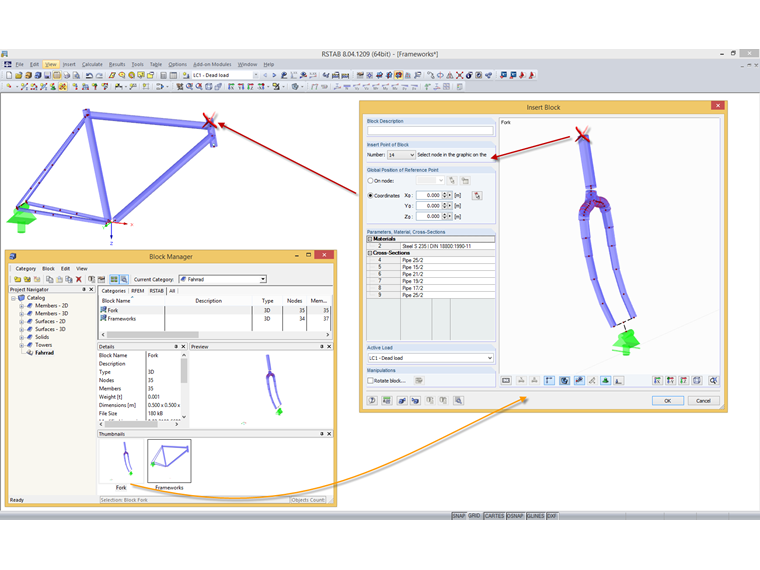
Task: Click the New model icon in the main toolbar
Action: point(9,75)
